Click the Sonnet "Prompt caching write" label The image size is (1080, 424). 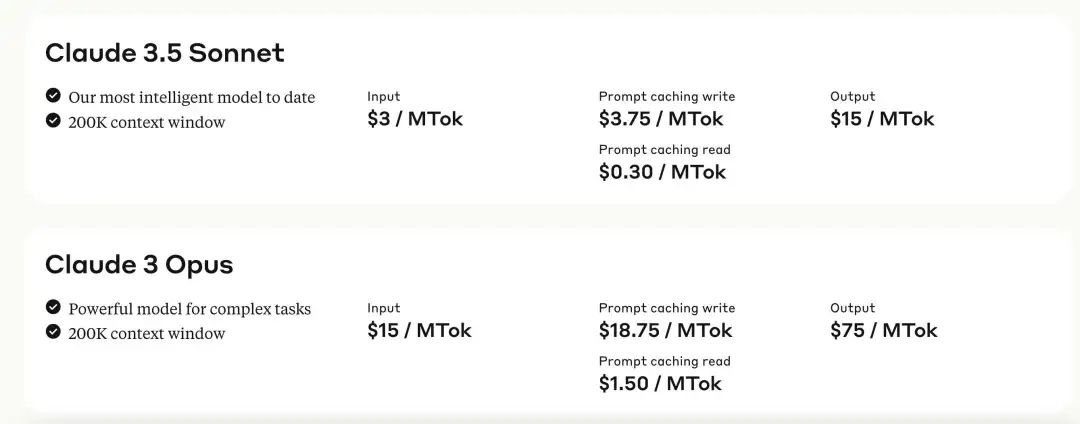tap(666, 96)
